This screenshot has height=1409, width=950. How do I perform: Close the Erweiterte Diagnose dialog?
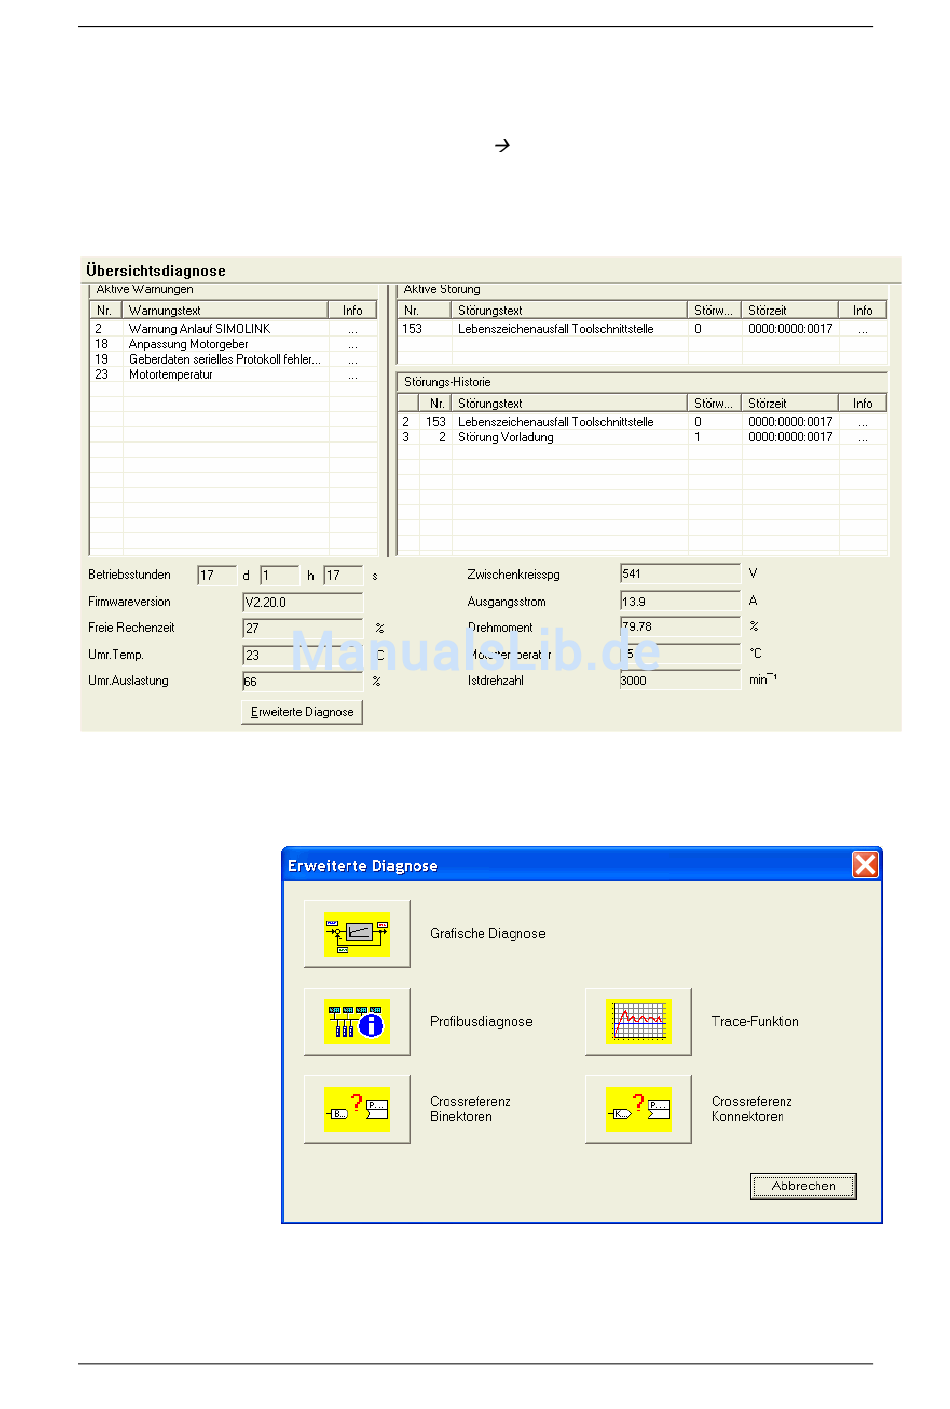865,865
